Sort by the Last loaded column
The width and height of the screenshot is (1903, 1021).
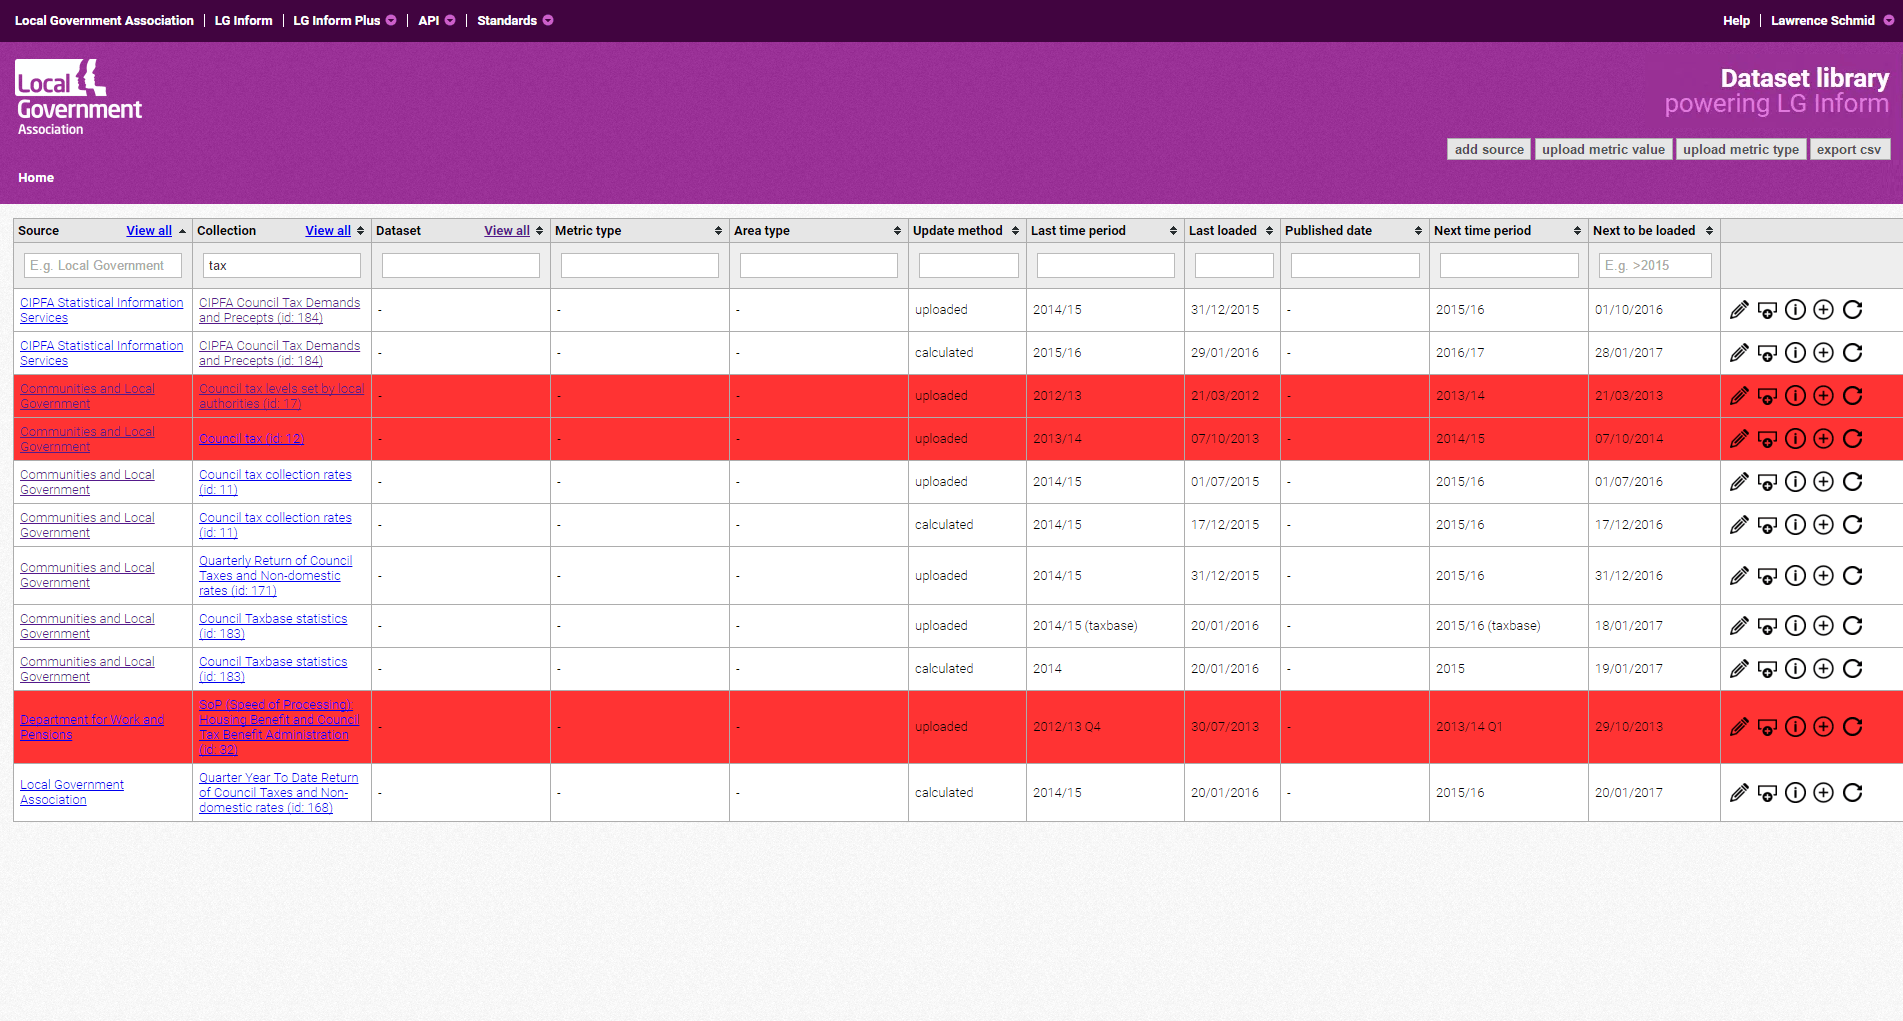point(1269,231)
